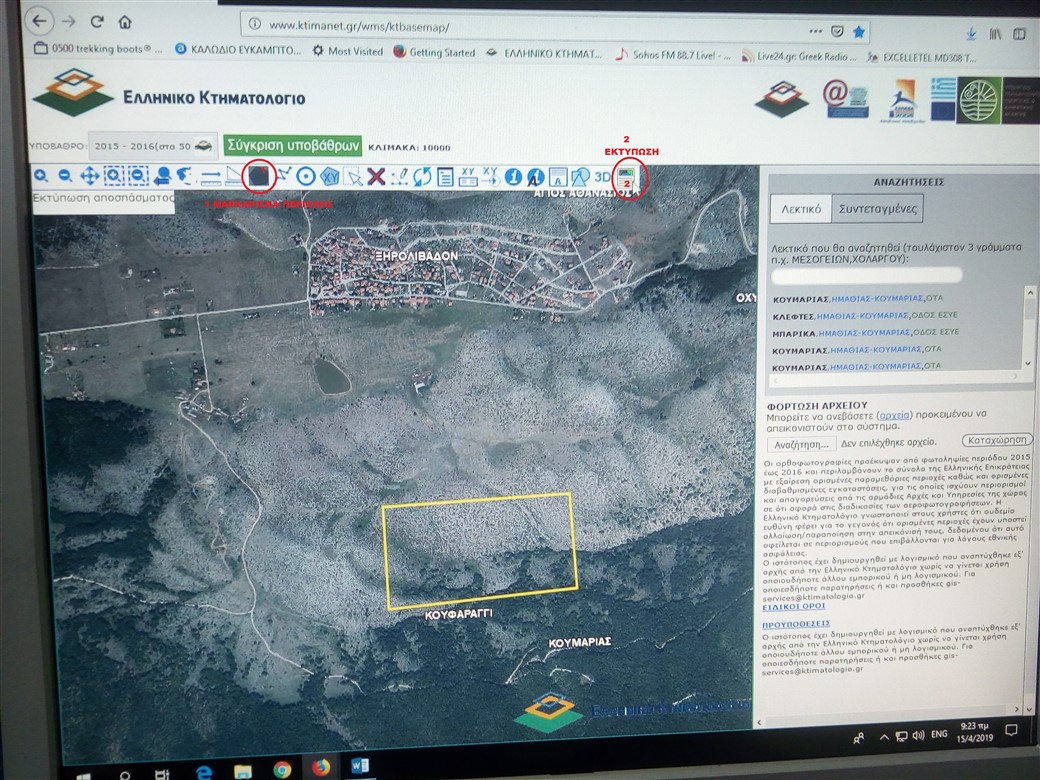This screenshot has height=780, width=1040.
Task: Click the refresh arrows map tool
Action: (422, 177)
